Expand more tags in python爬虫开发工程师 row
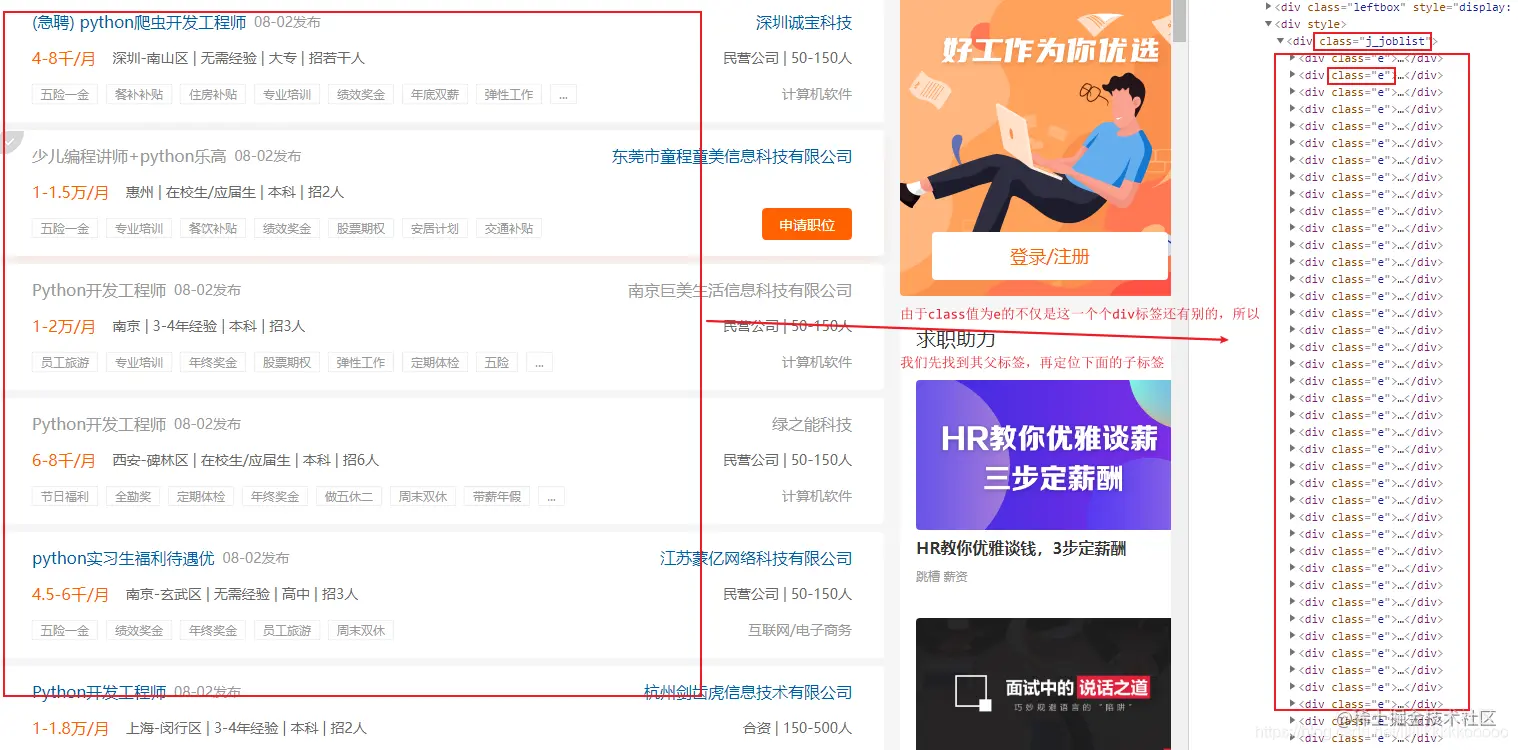The image size is (1518, 750). click(x=563, y=95)
